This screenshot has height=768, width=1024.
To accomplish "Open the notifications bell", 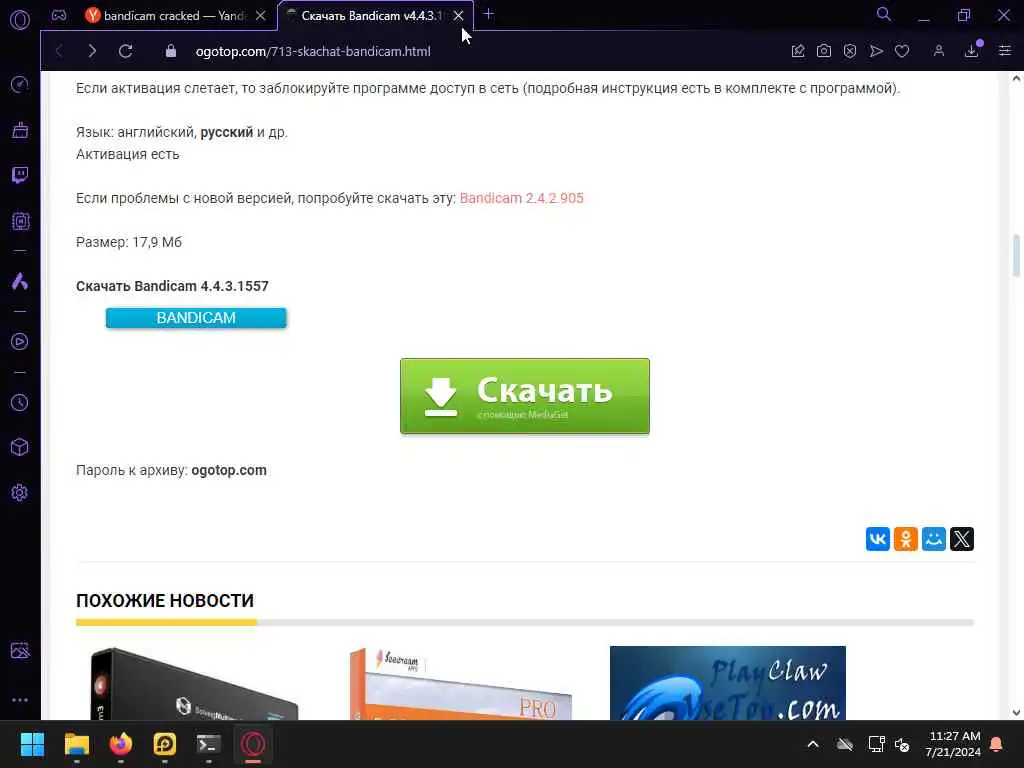I will (997, 744).
